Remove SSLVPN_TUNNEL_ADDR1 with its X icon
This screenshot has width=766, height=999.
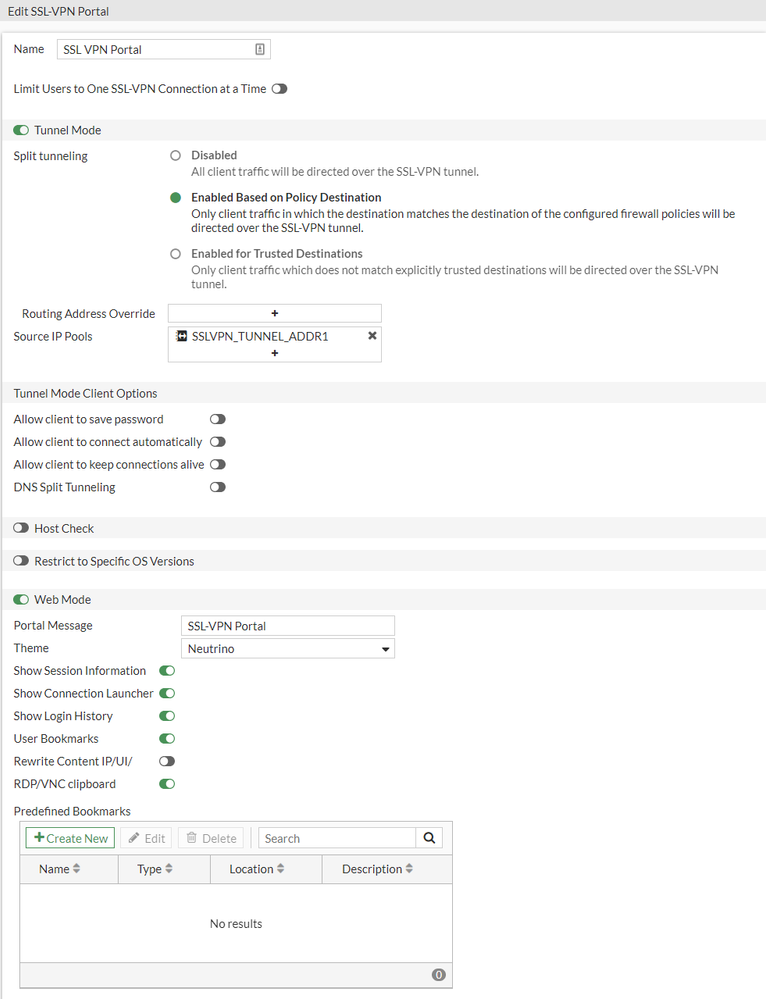click(372, 336)
